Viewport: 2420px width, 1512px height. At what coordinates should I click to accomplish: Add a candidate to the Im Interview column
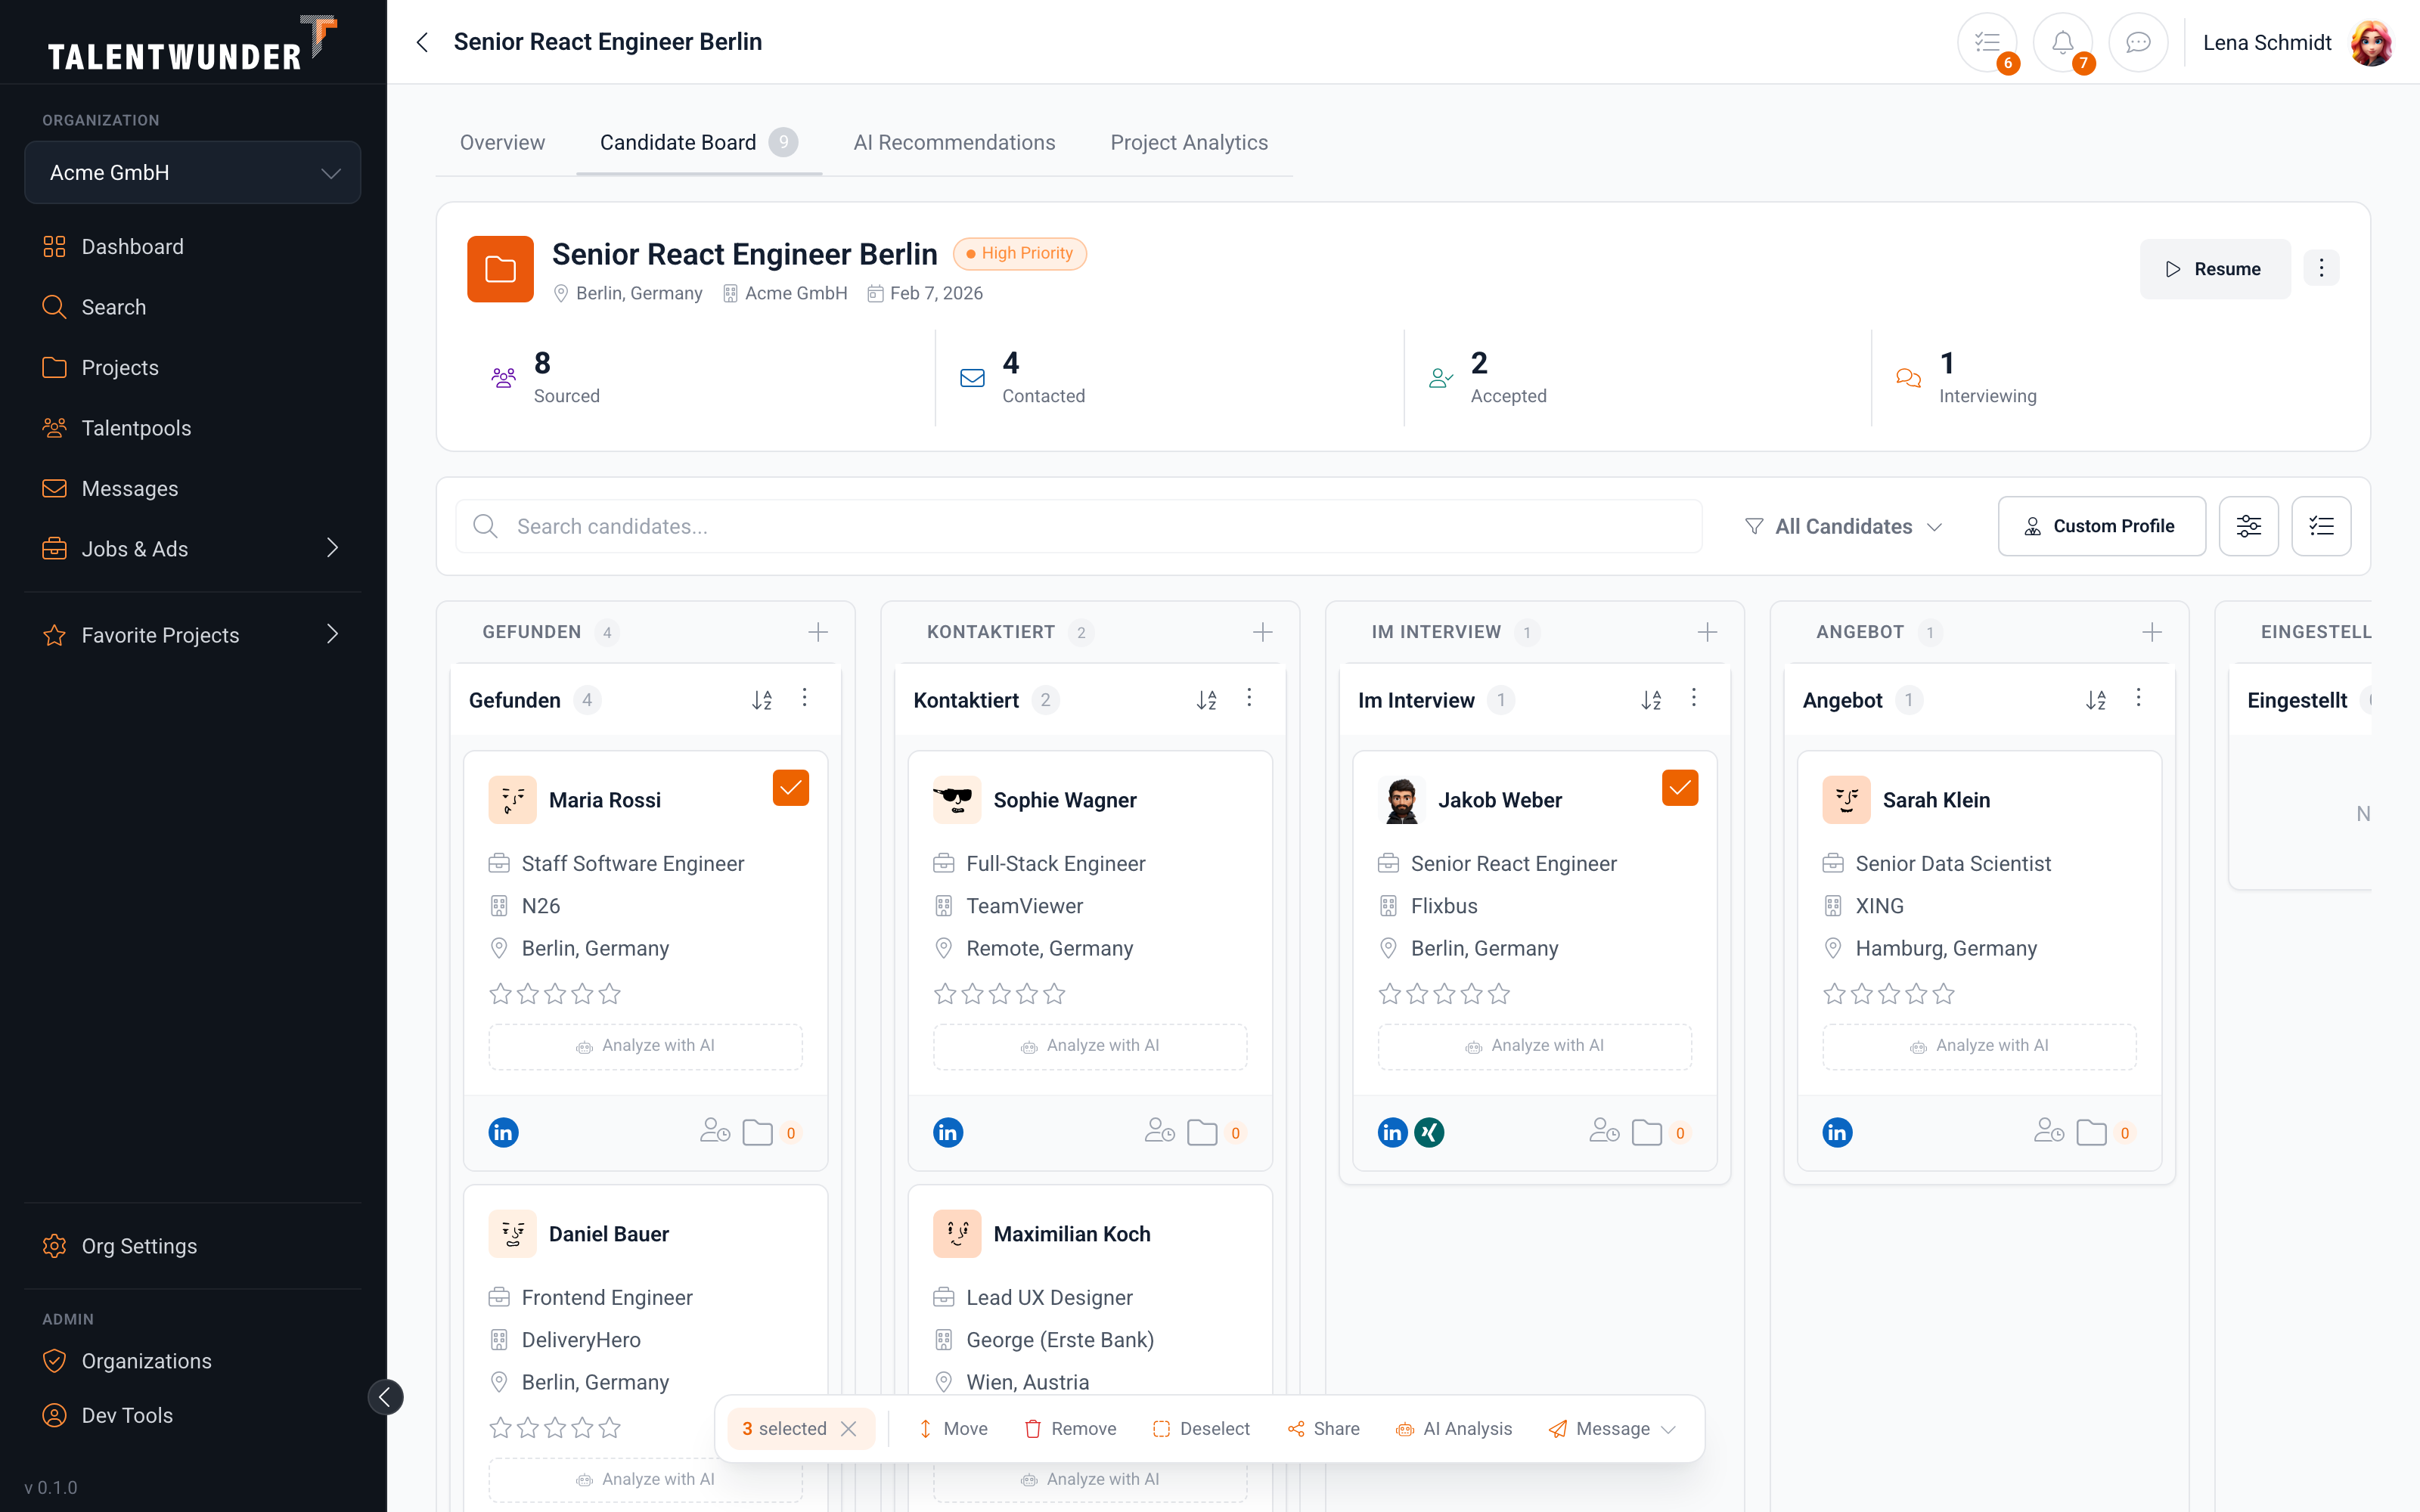pos(1707,632)
